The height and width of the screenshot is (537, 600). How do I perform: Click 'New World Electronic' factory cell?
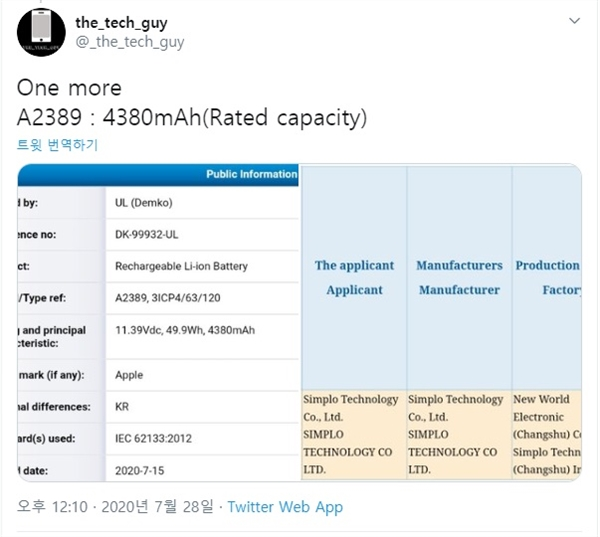(547, 407)
